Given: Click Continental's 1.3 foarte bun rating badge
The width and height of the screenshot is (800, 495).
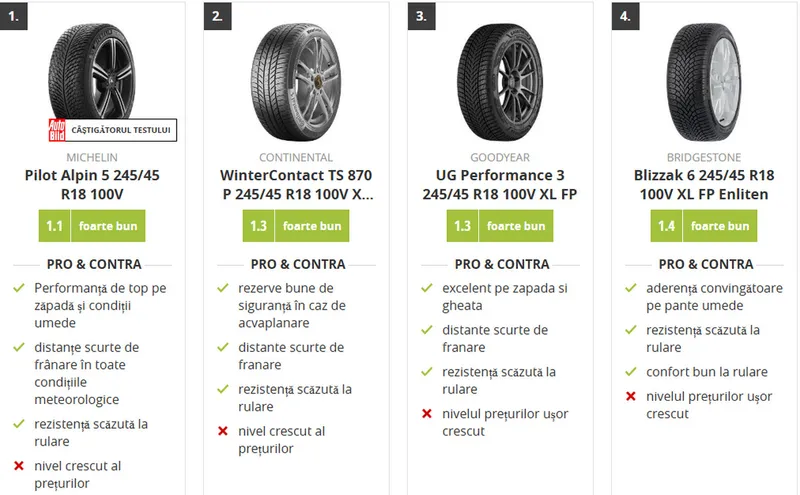Looking at the screenshot, I should pos(296,226).
